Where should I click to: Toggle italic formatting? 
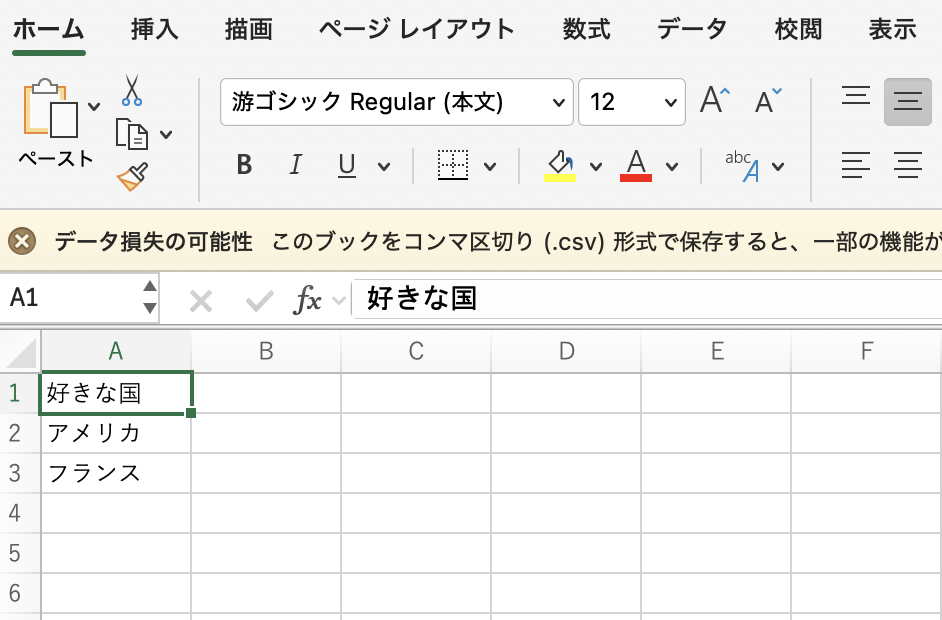point(295,166)
